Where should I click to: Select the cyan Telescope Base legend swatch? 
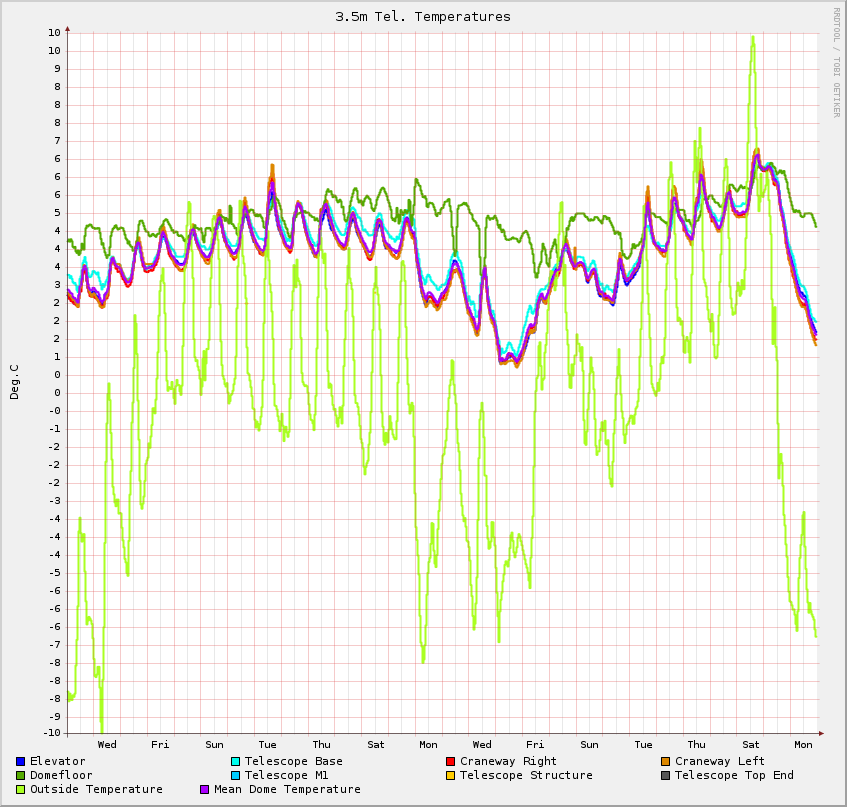pyautogui.click(x=235, y=761)
